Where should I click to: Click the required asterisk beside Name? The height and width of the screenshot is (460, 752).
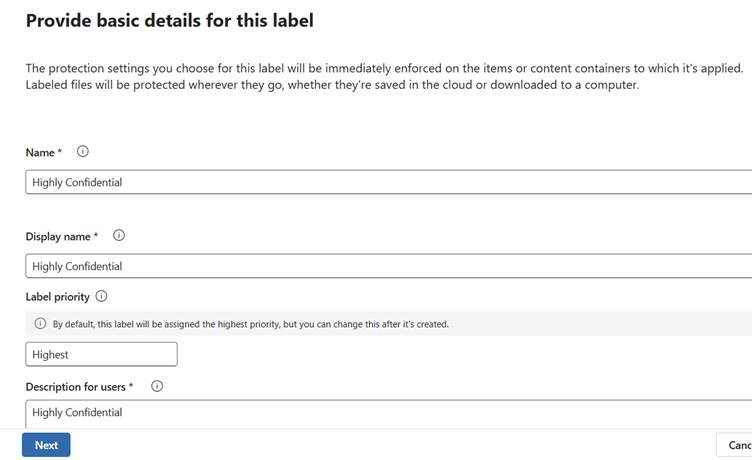tap(59, 152)
